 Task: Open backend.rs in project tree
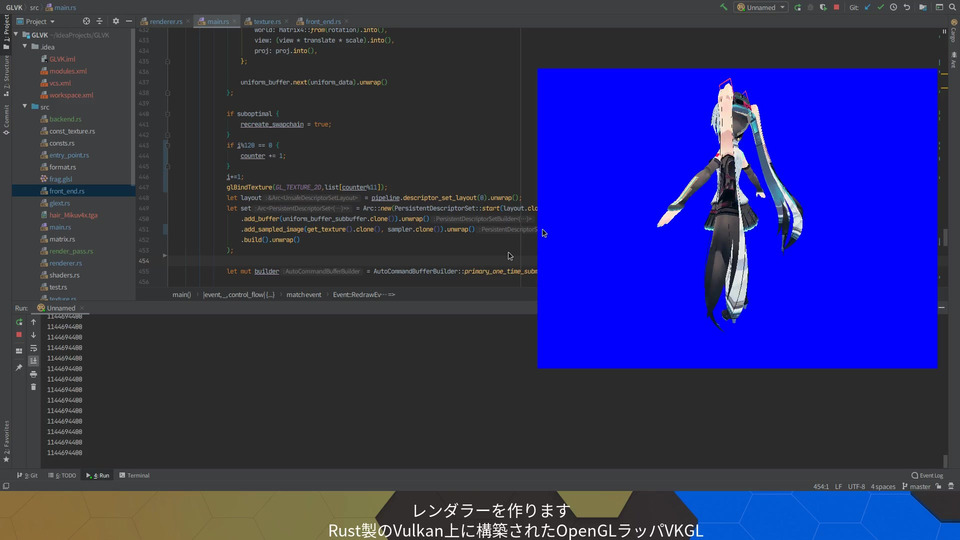[x=66, y=119]
